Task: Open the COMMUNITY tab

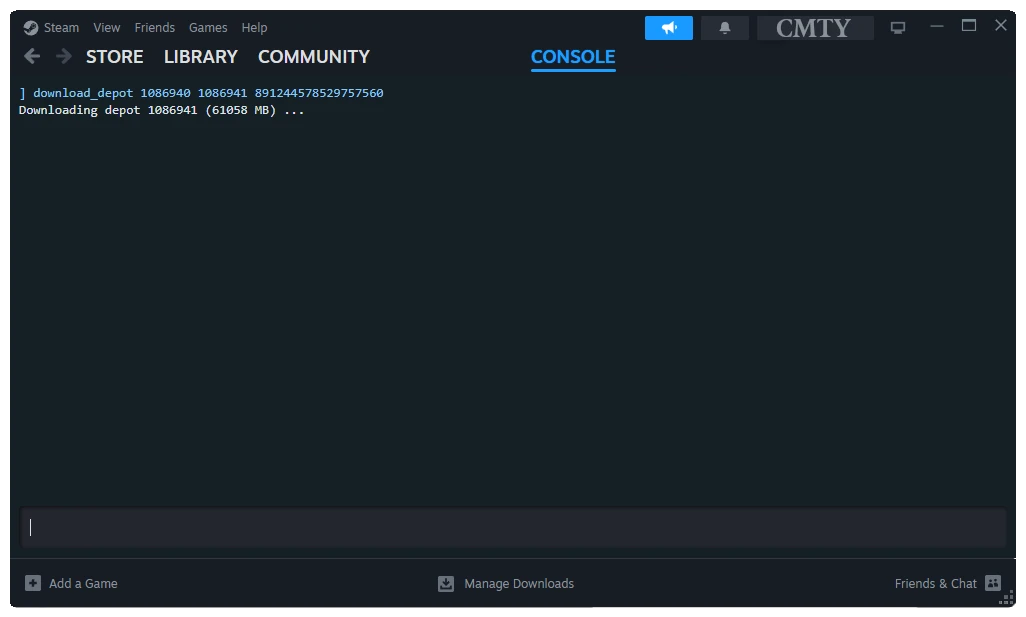Action: tap(313, 57)
